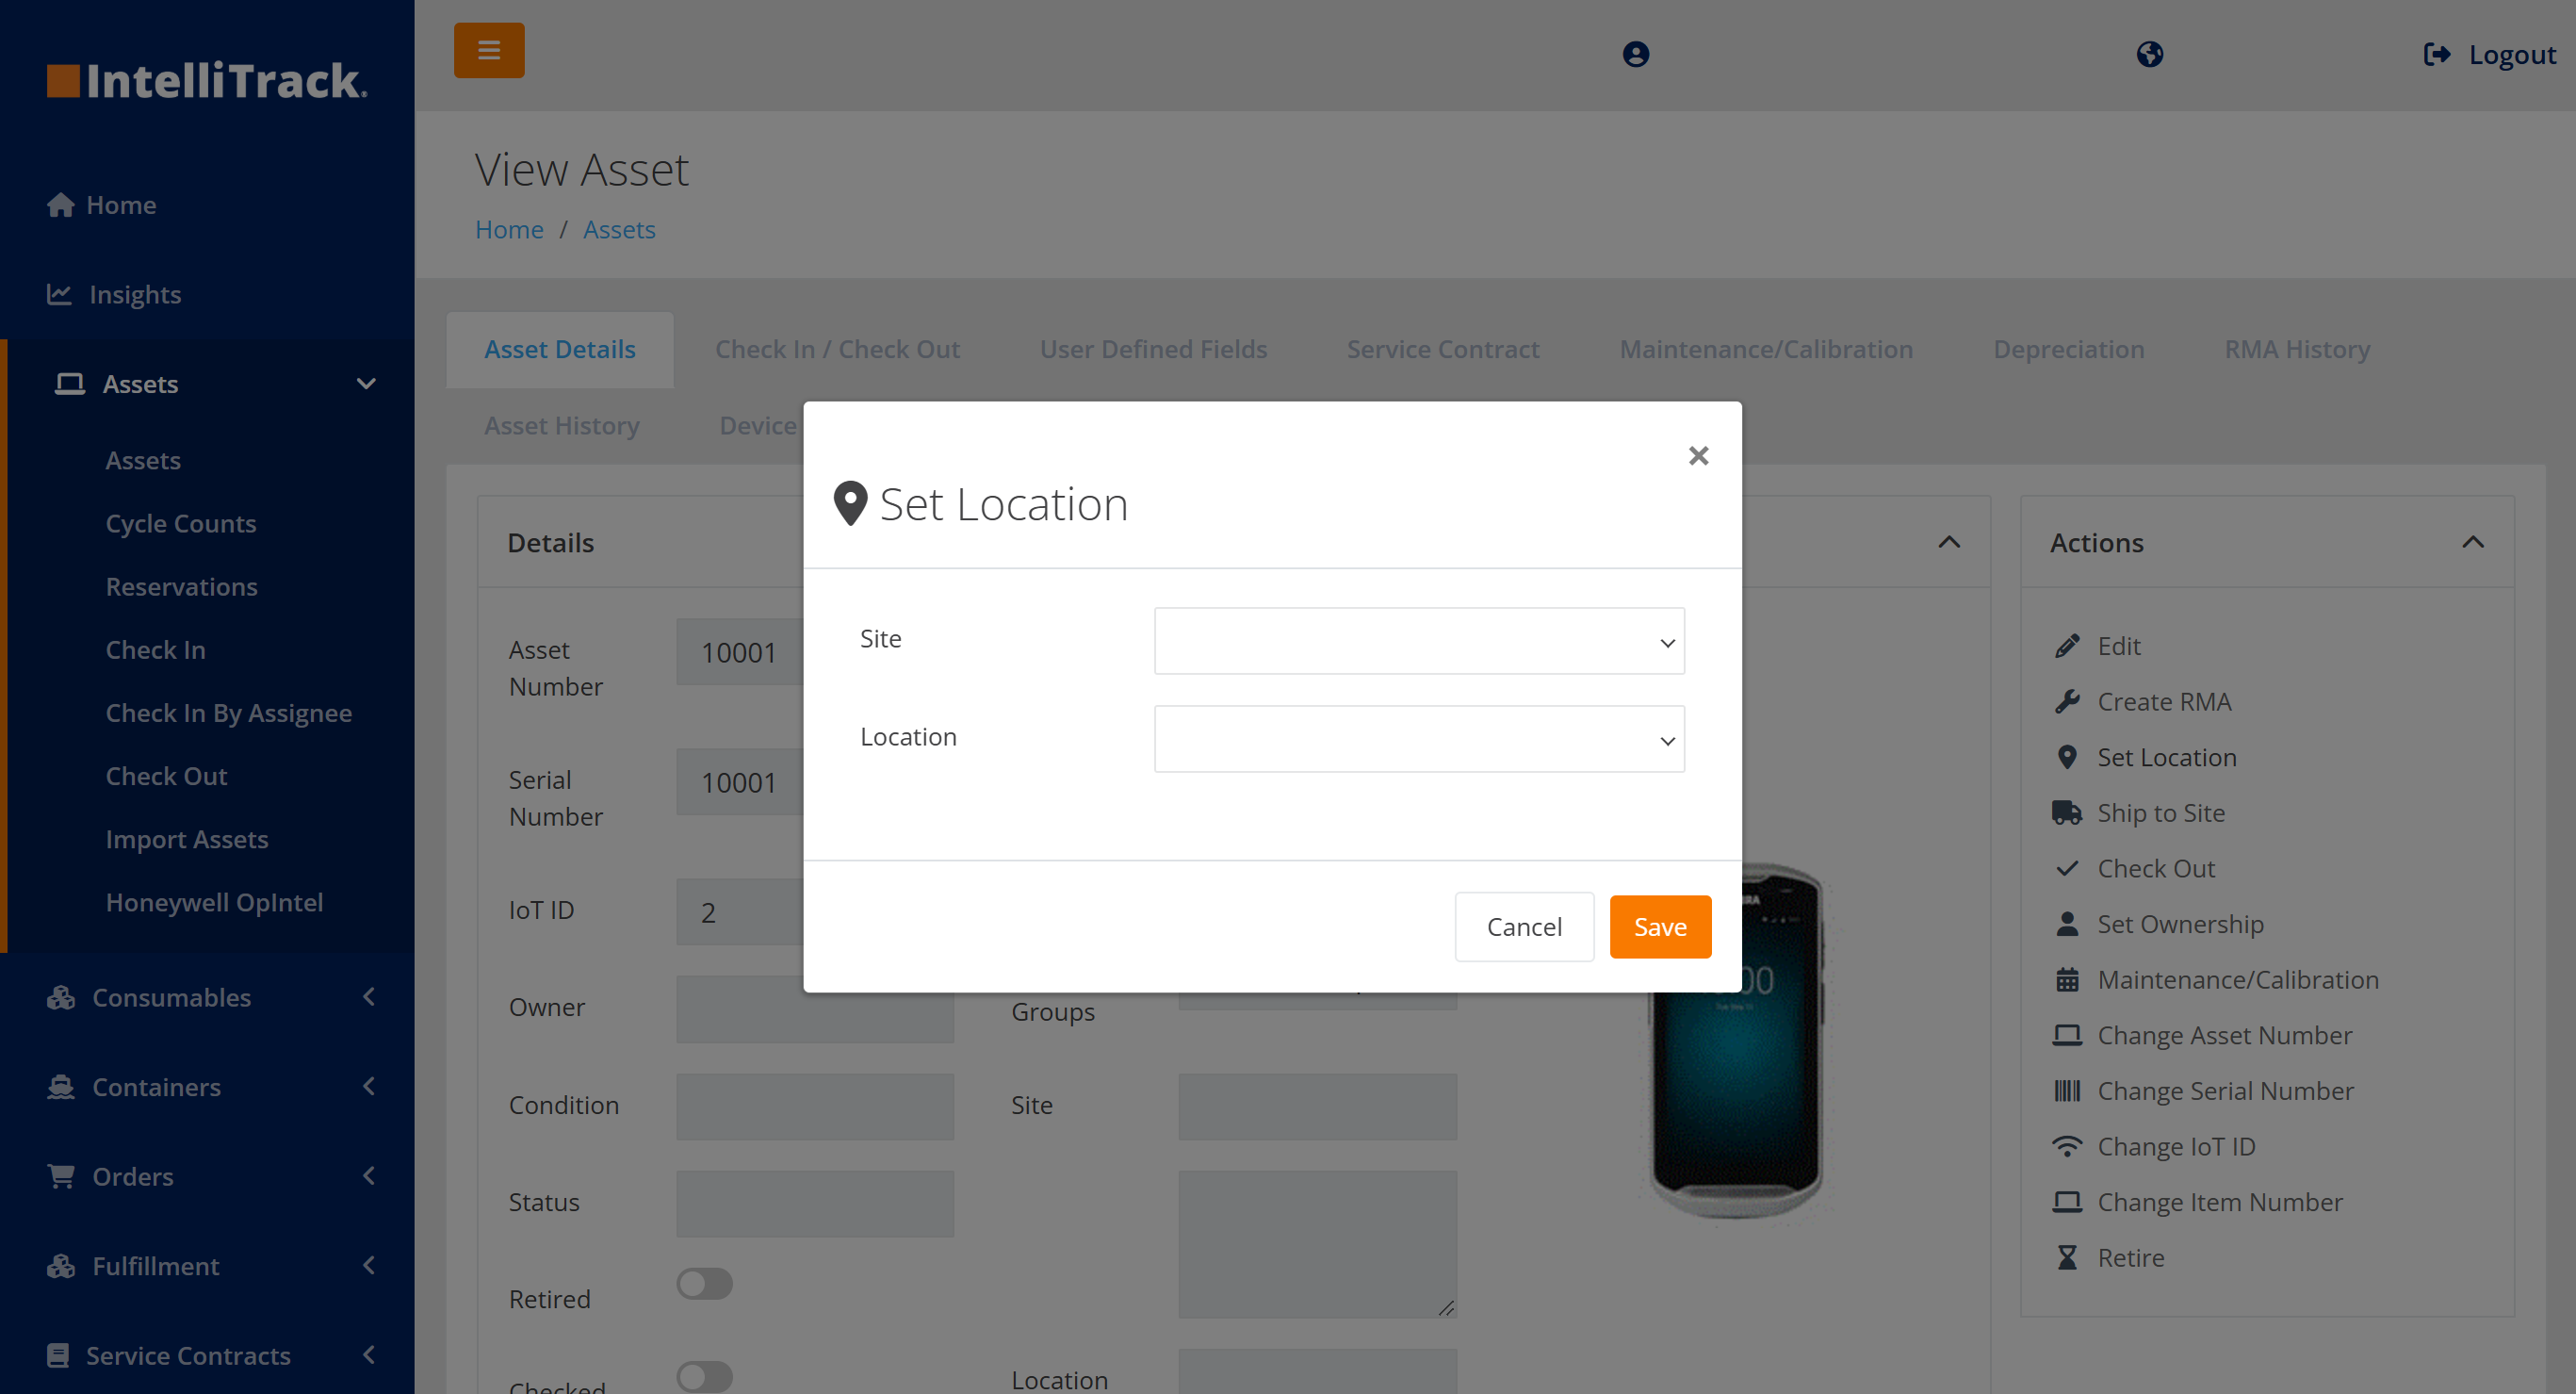The height and width of the screenshot is (1394, 2576).
Task: Collapse the Actions panel chevron
Action: [2472, 542]
